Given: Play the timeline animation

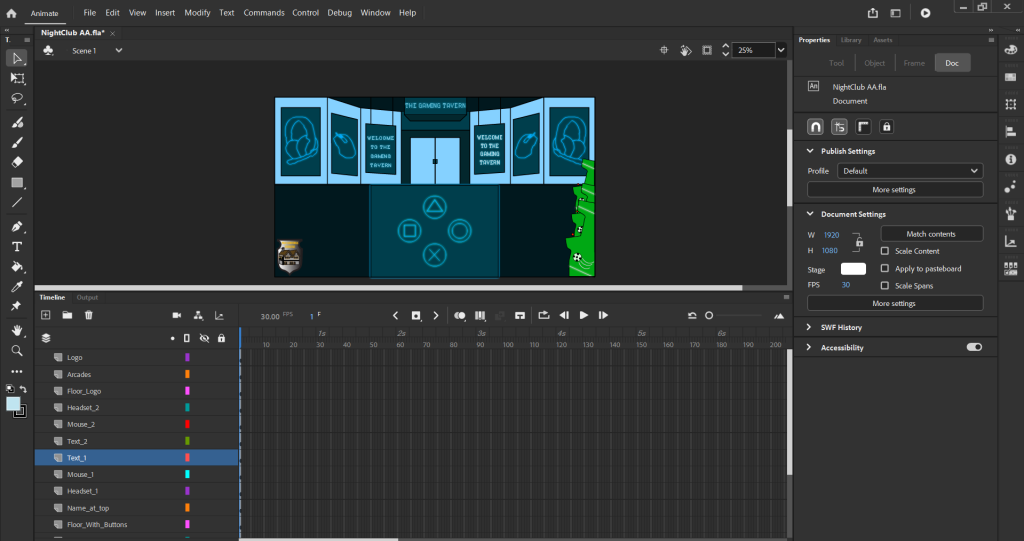Looking at the screenshot, I should (x=584, y=315).
